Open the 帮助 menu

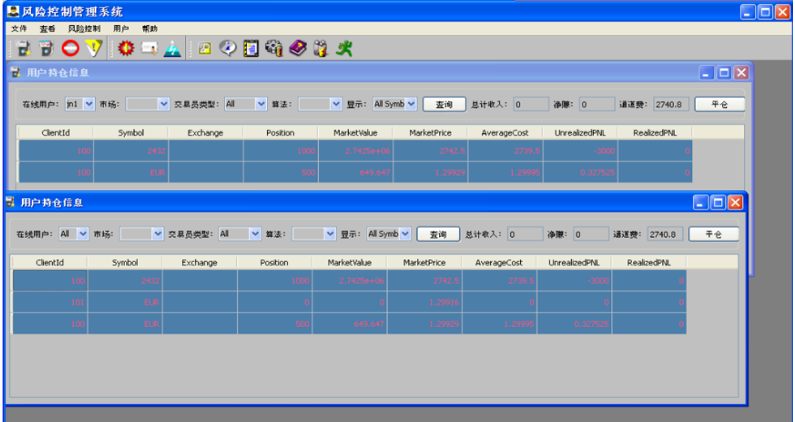coord(150,29)
